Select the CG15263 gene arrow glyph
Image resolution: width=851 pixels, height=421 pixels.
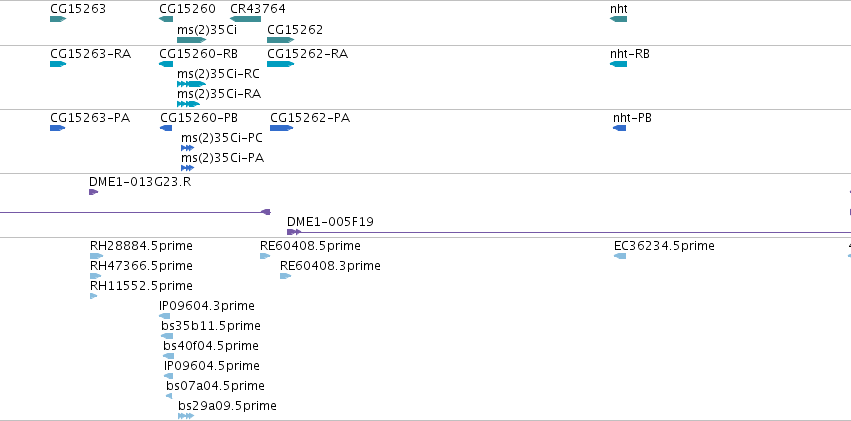coord(58,19)
